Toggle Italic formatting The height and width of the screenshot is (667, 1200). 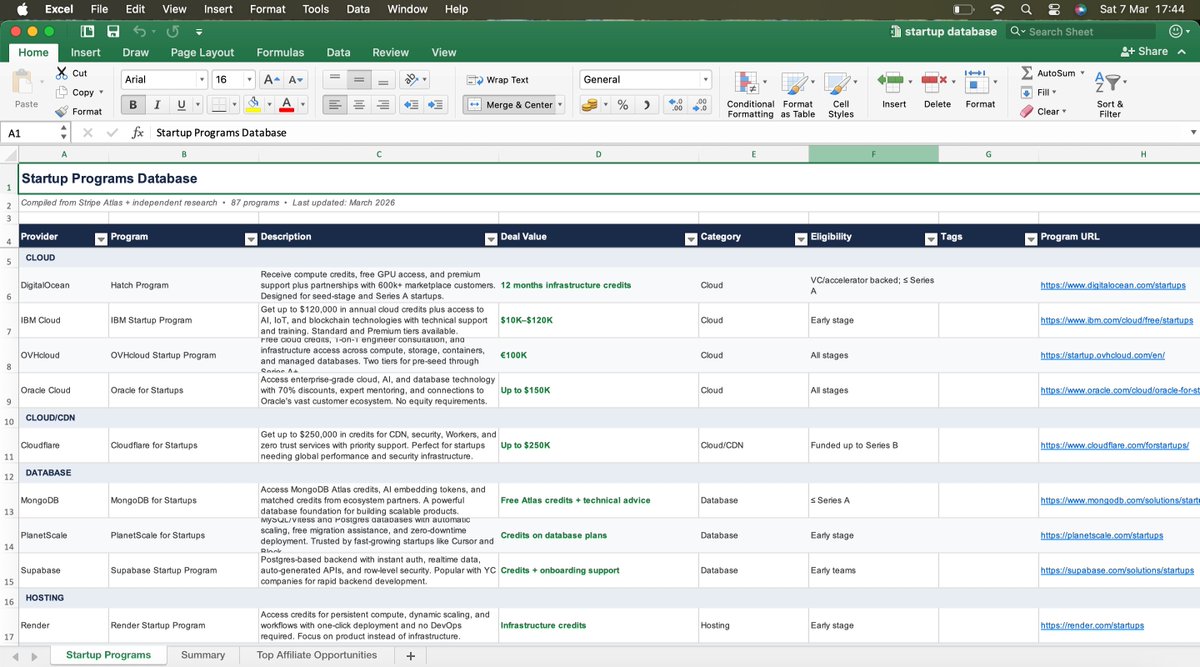(158, 105)
